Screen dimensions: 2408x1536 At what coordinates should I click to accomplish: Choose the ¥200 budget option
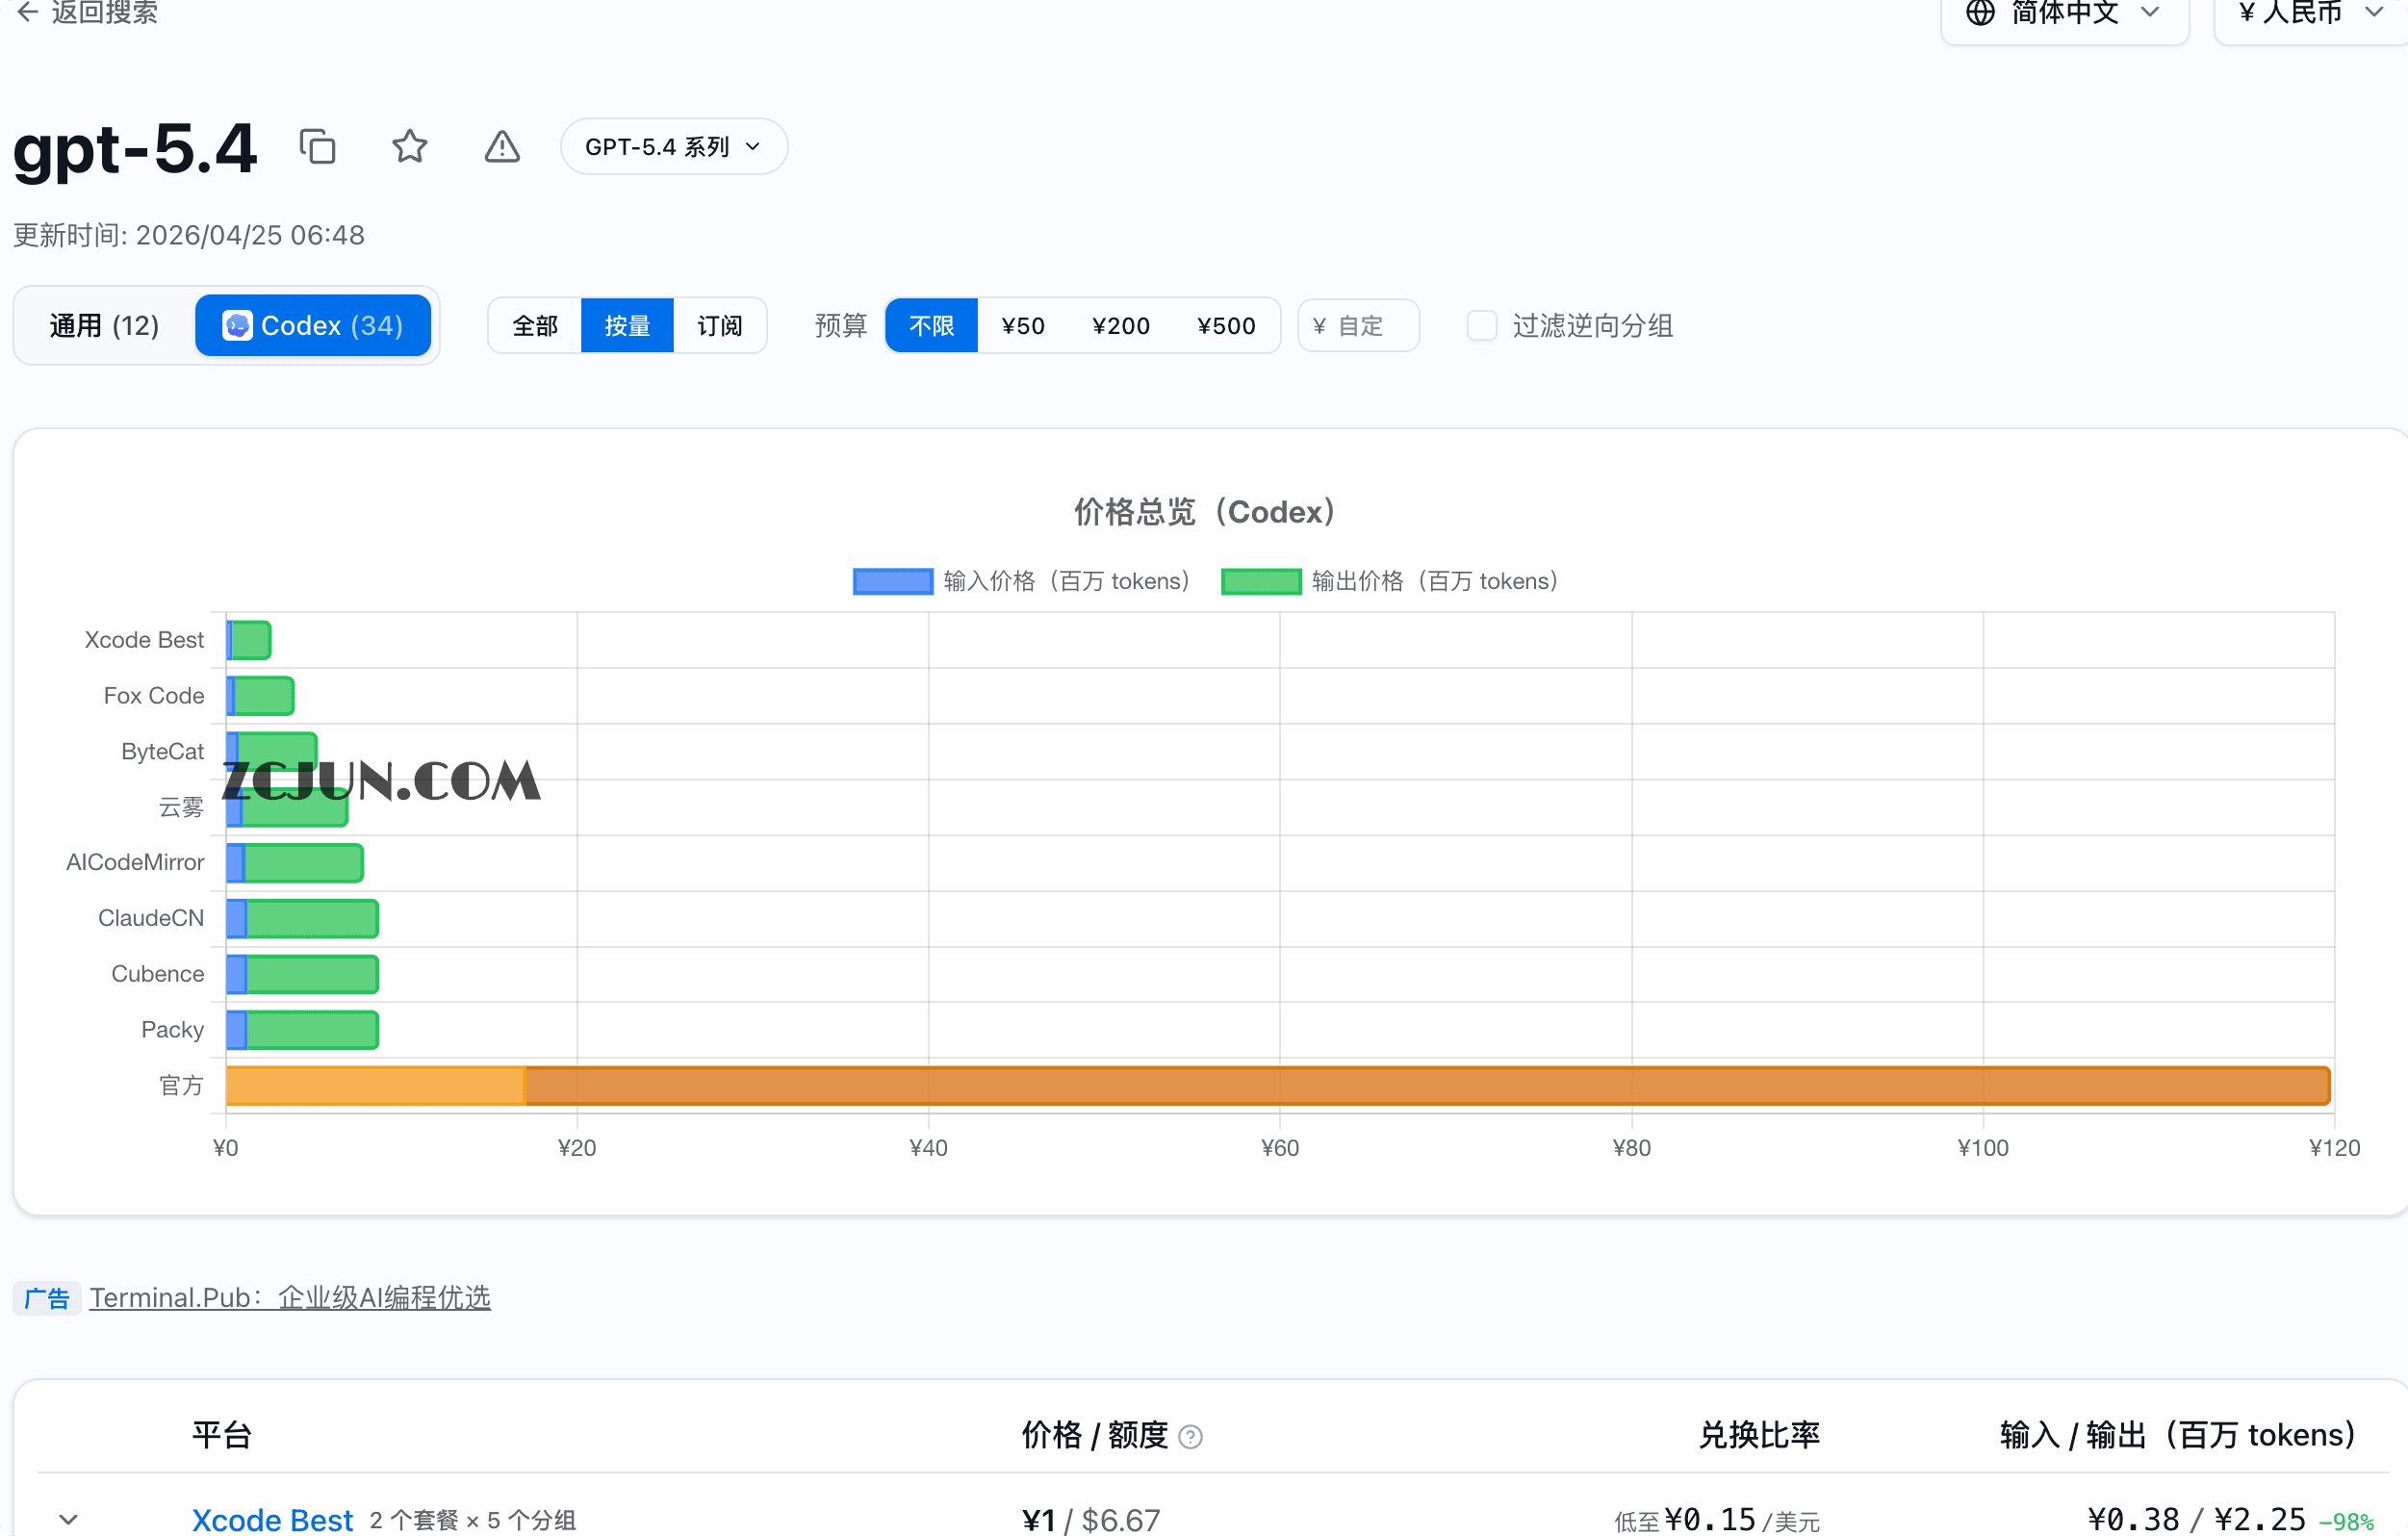point(1121,326)
